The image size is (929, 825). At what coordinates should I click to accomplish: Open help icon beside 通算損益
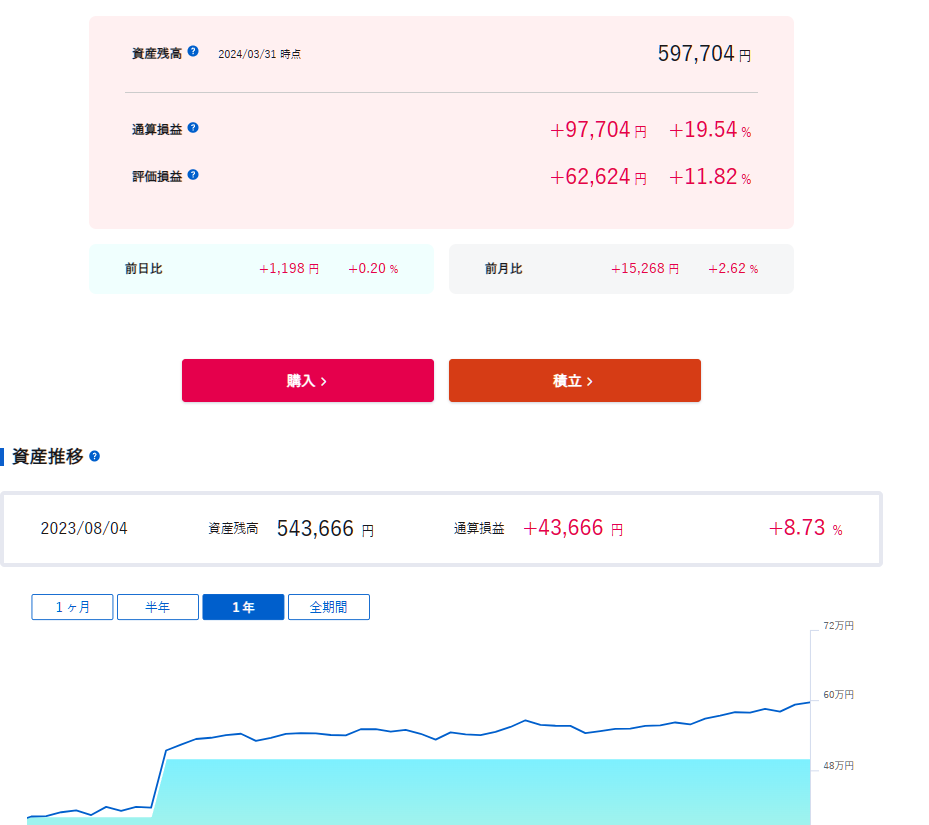point(193,128)
